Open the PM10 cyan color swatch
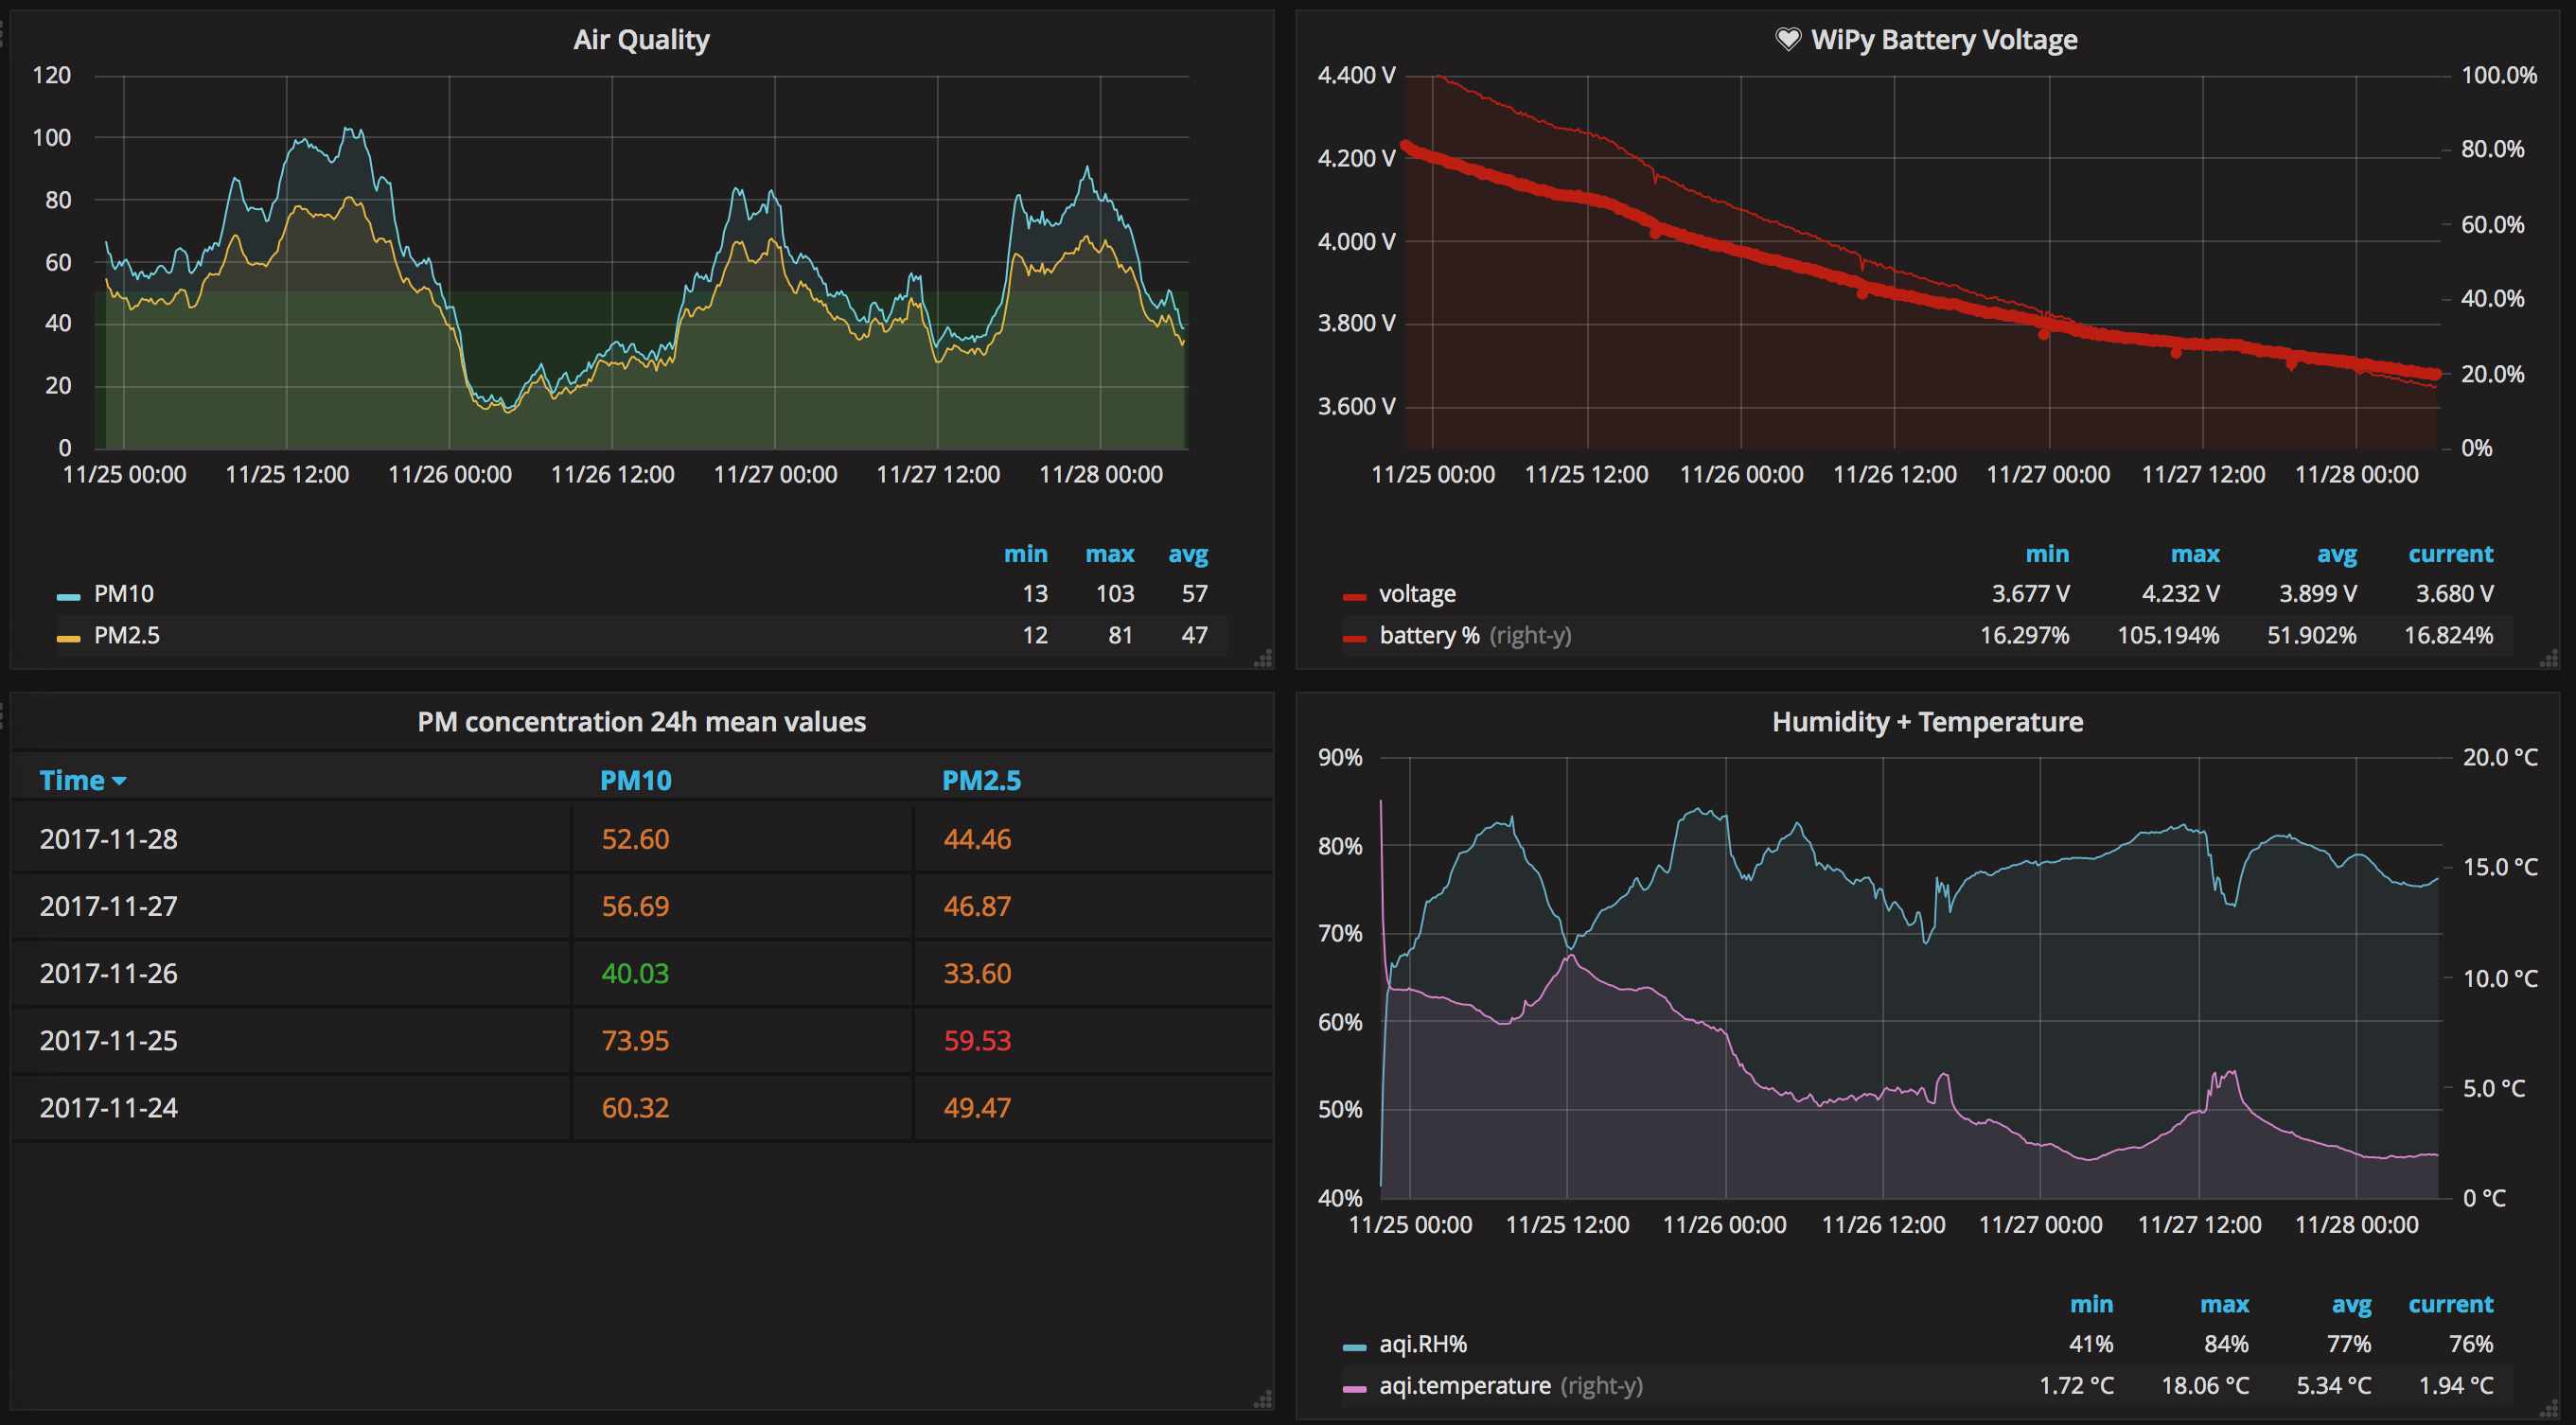This screenshot has width=2576, height=1425. click(x=68, y=597)
